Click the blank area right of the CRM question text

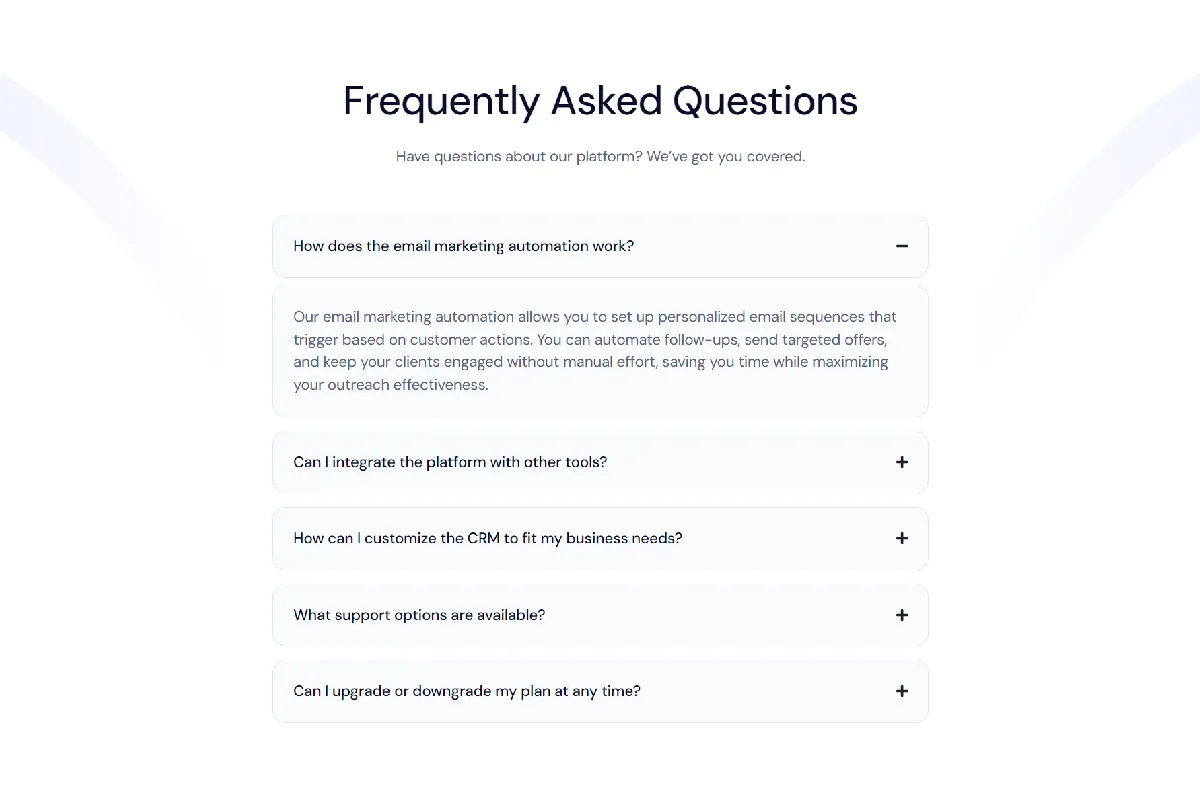point(789,538)
